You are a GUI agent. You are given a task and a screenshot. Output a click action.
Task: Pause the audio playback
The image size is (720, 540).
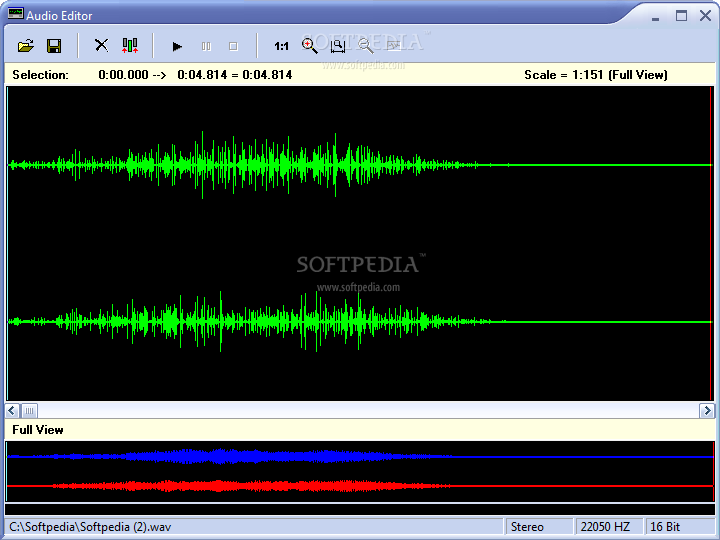206,46
